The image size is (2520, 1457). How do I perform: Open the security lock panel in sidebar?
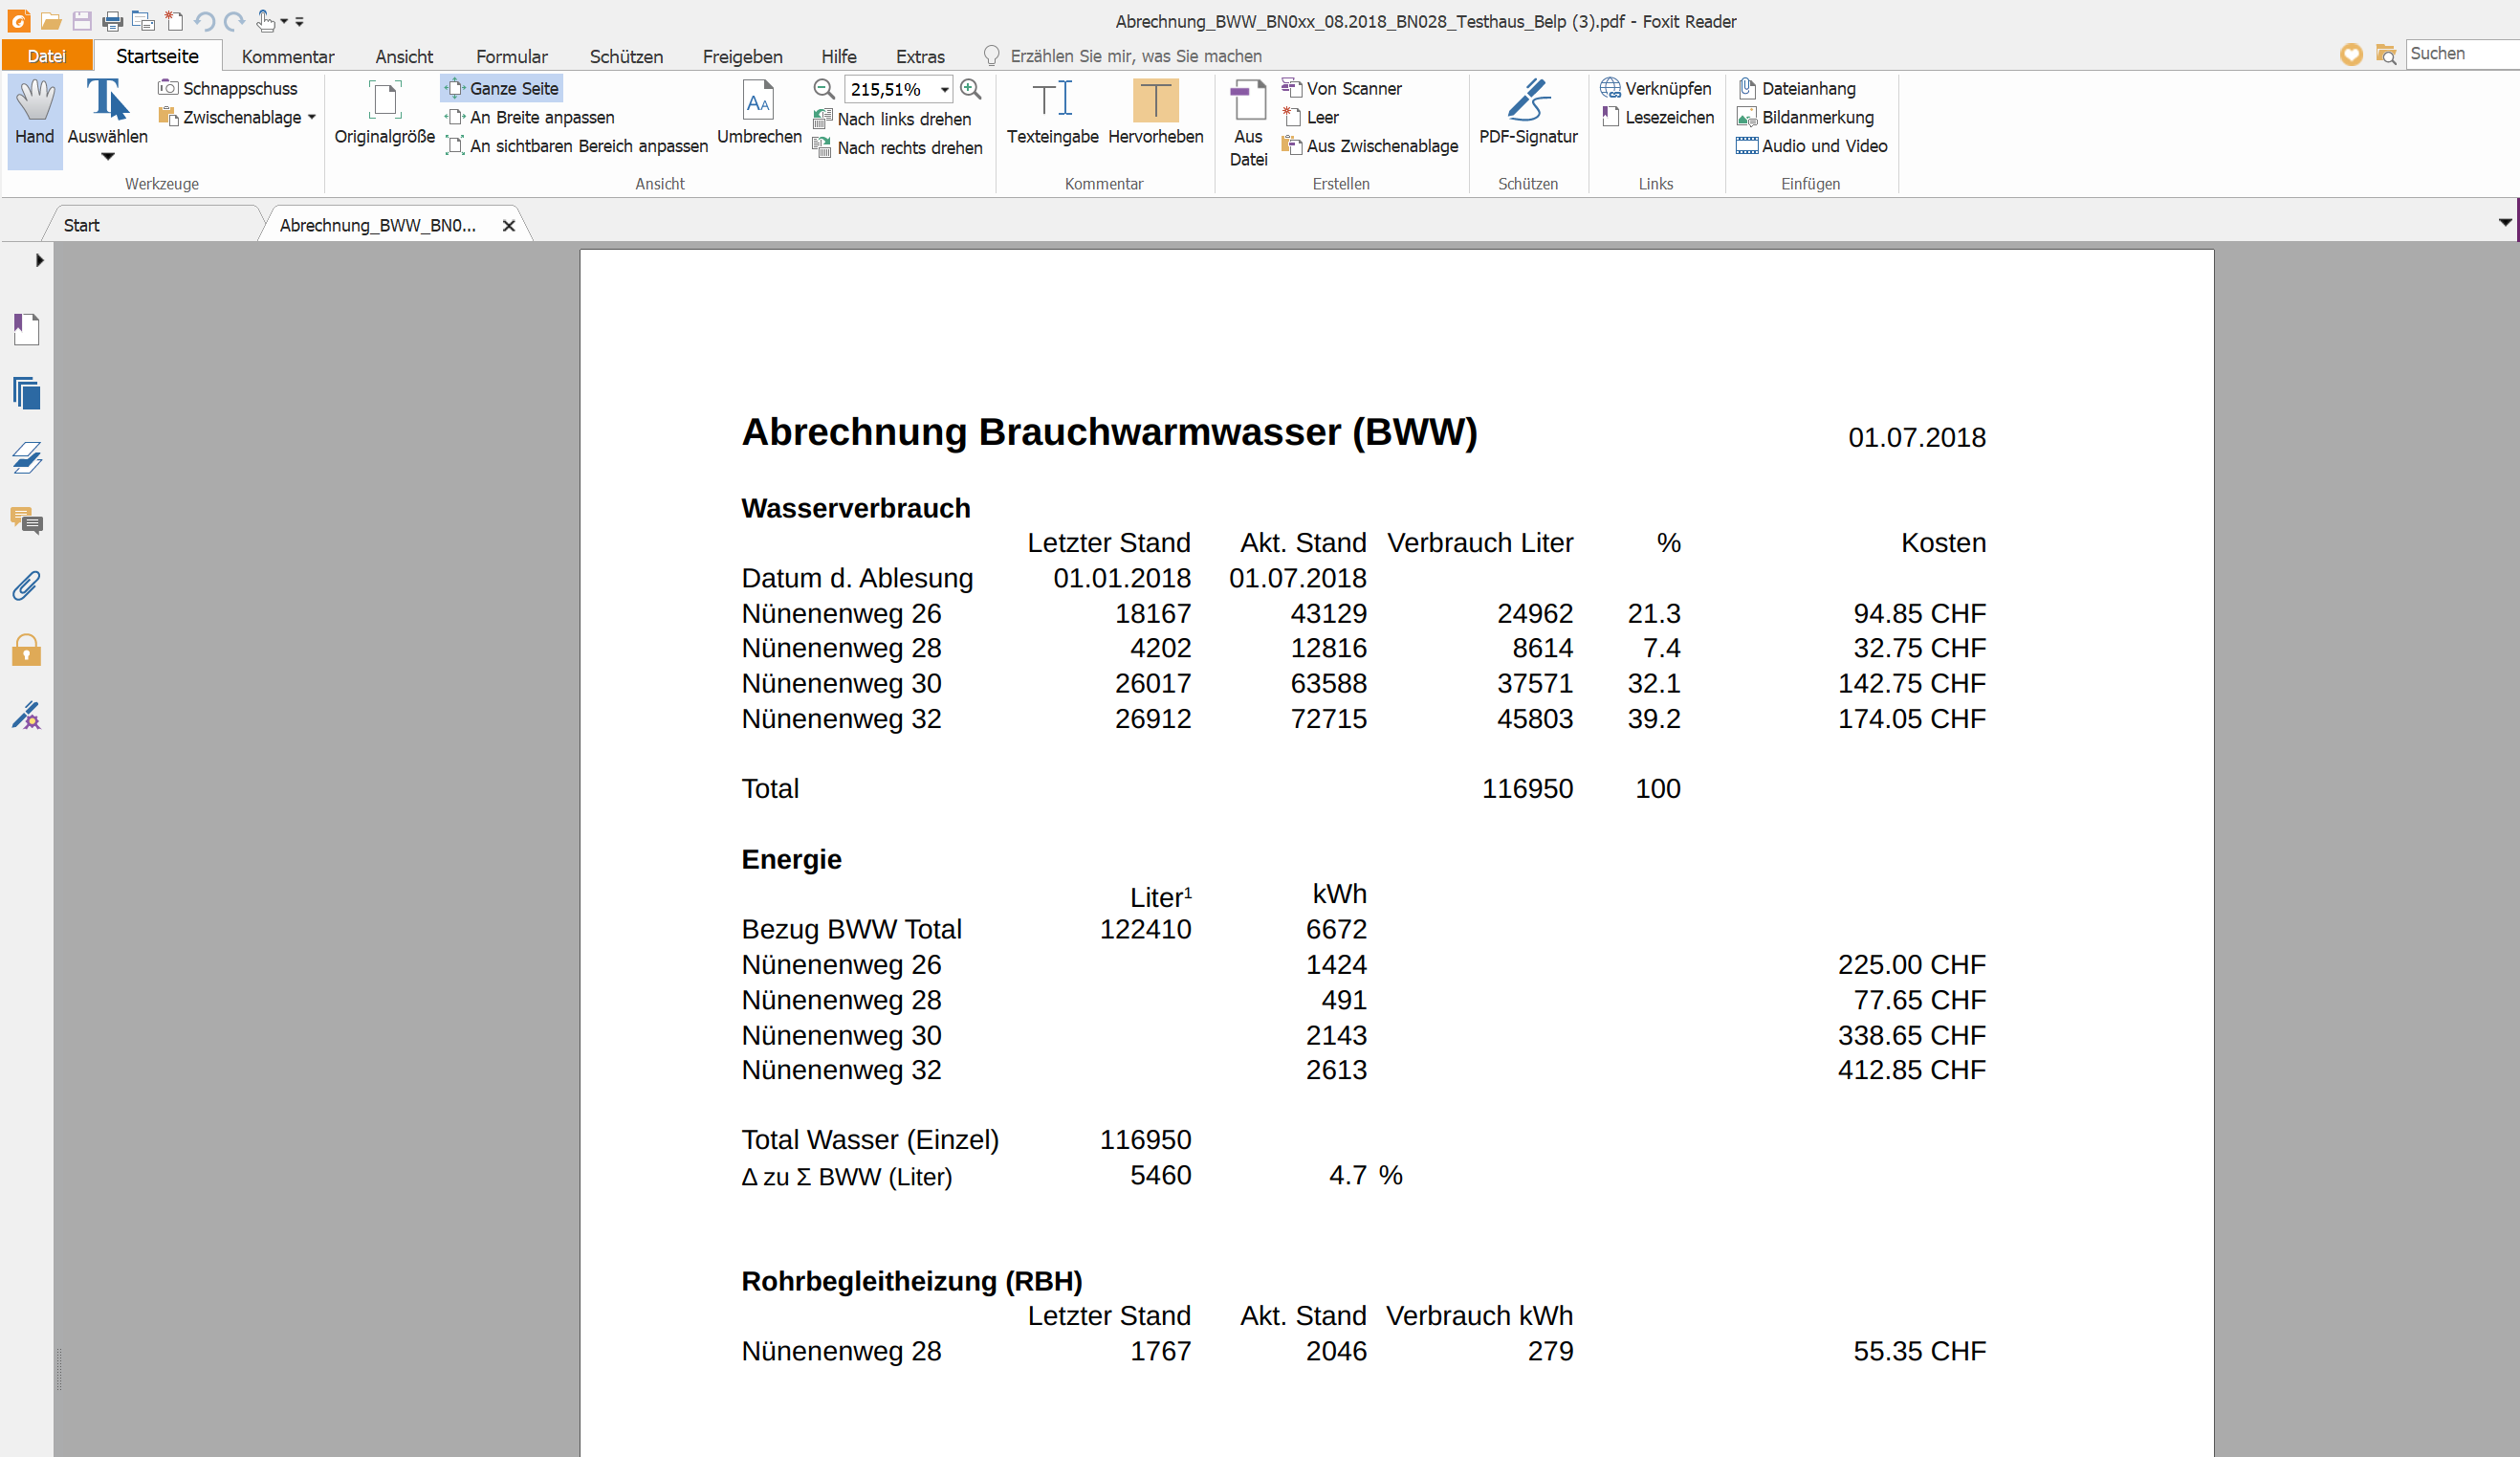[27, 650]
